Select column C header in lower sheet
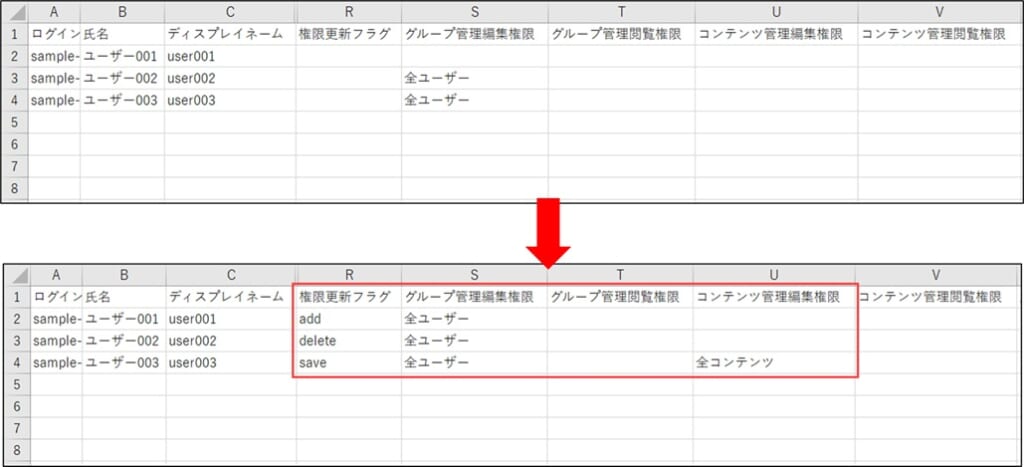 point(231,275)
